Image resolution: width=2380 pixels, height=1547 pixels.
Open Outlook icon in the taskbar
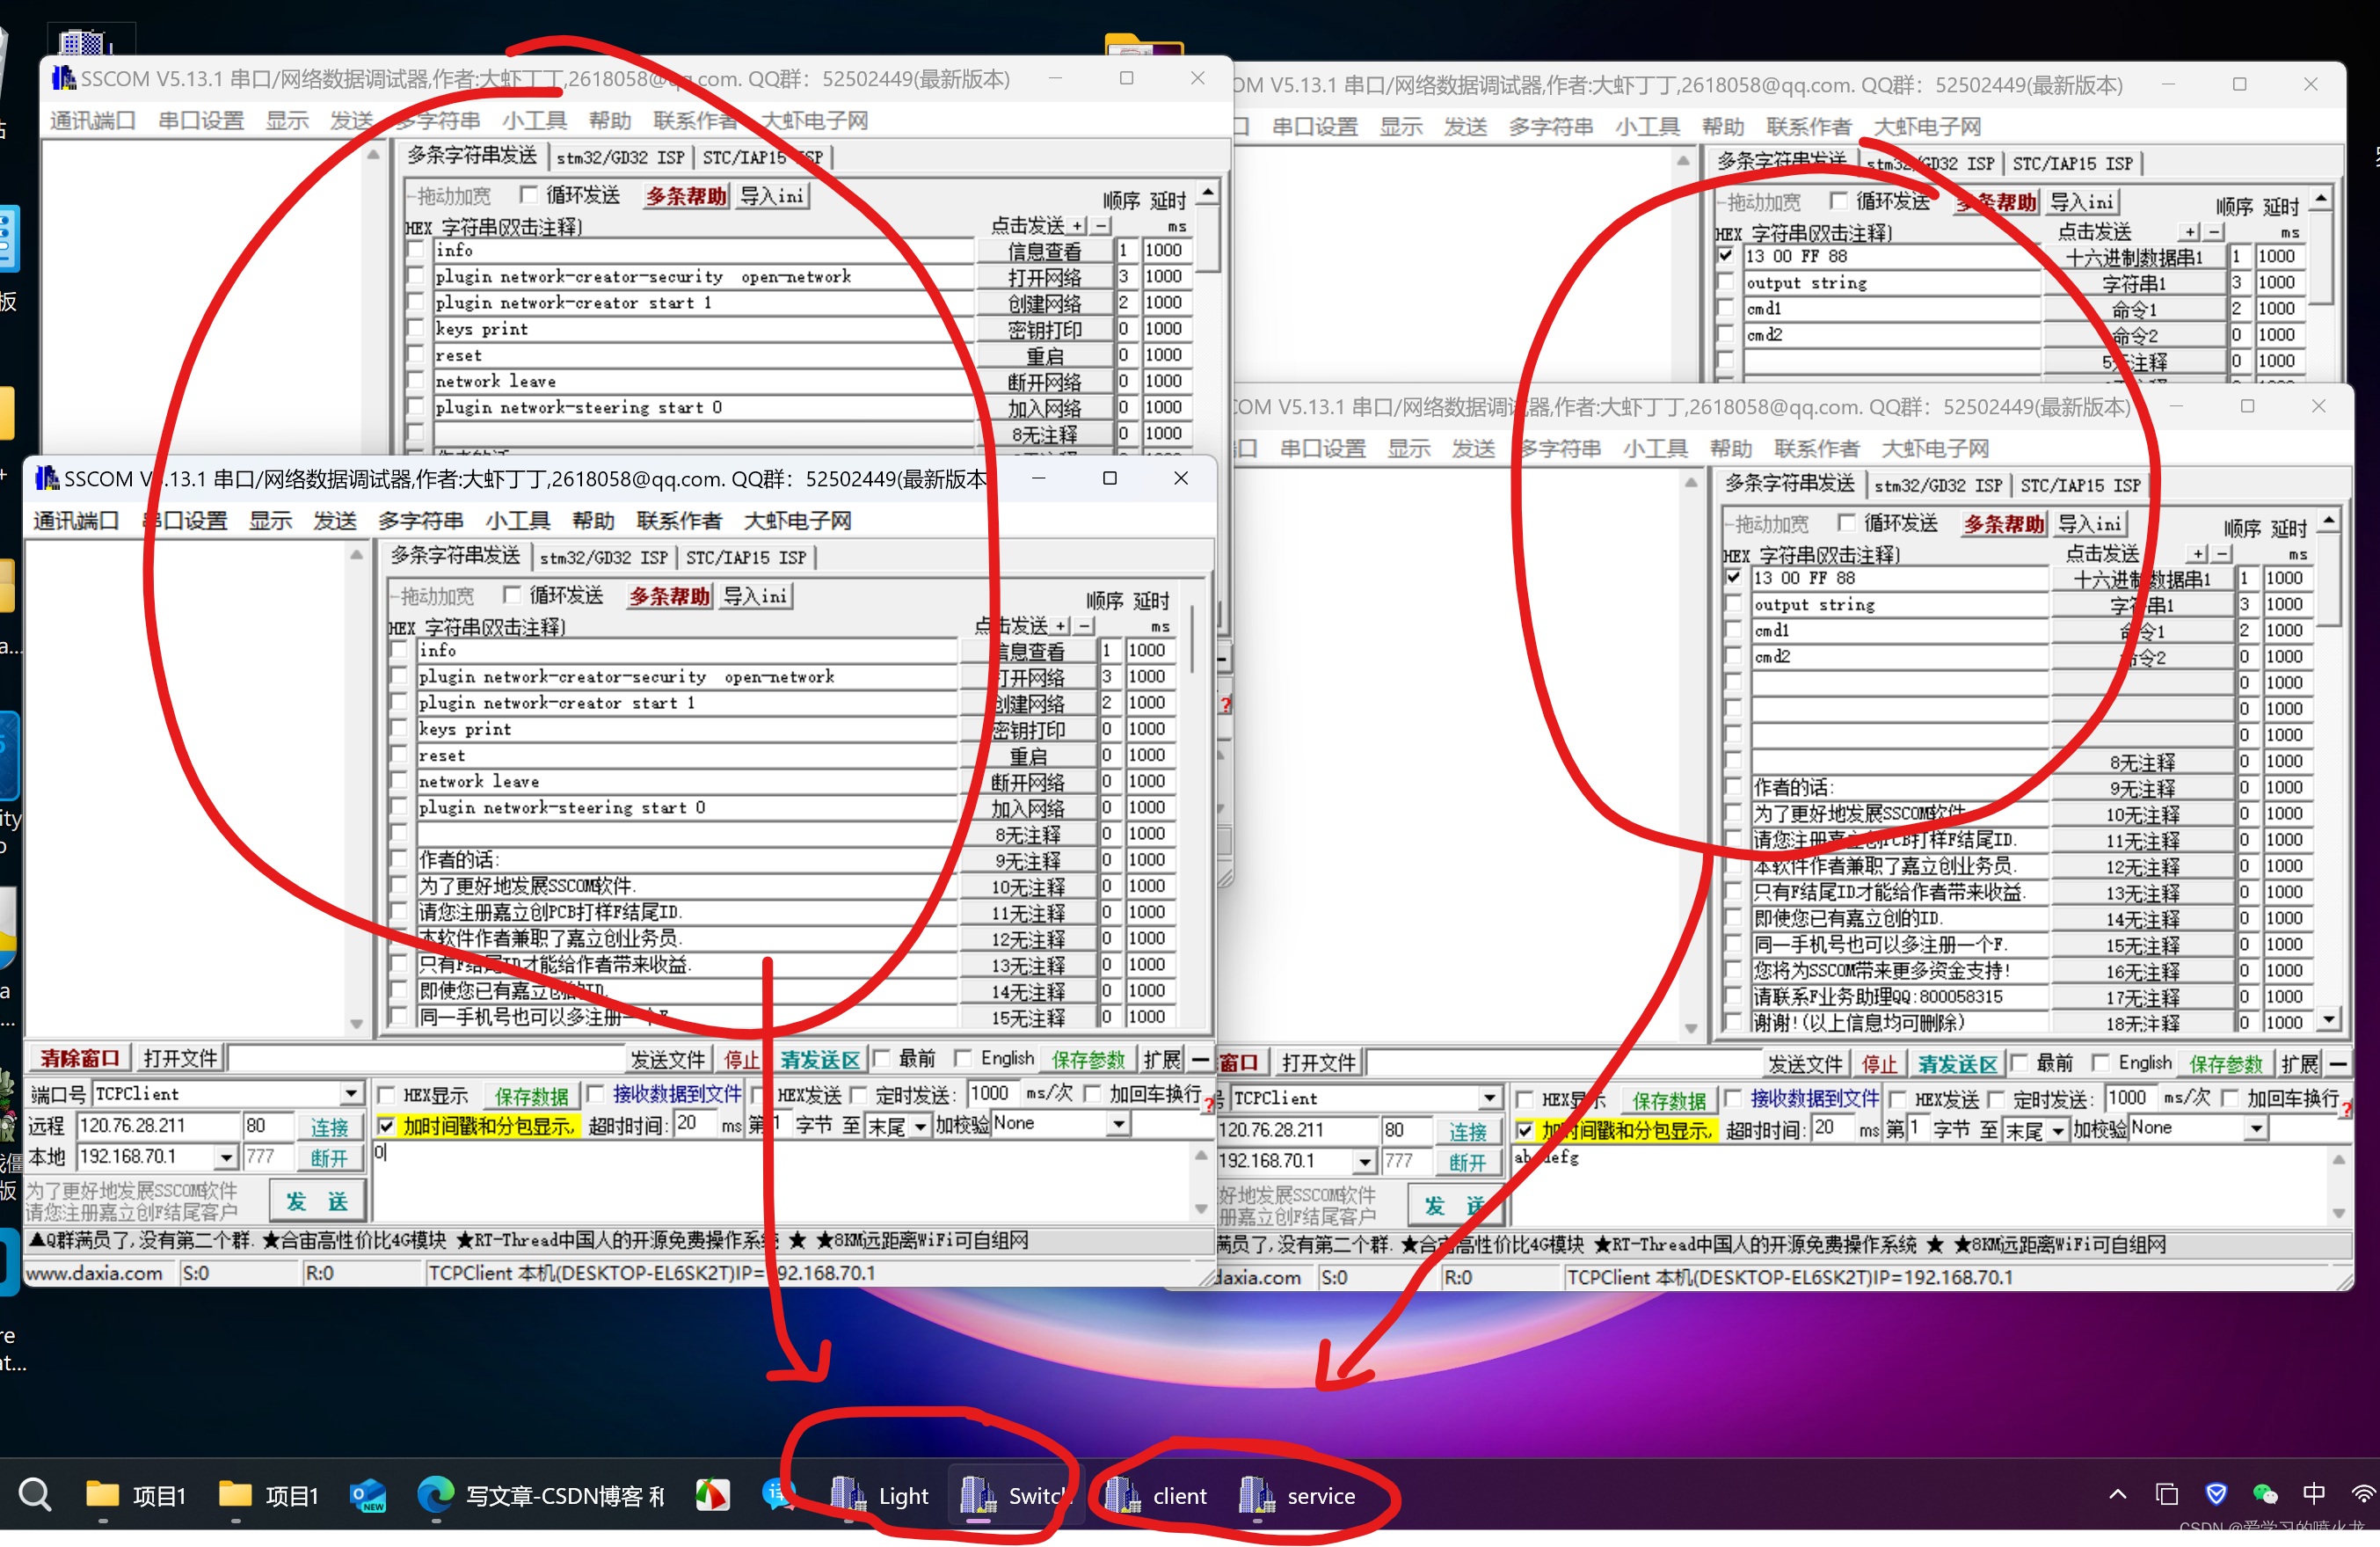[367, 1495]
